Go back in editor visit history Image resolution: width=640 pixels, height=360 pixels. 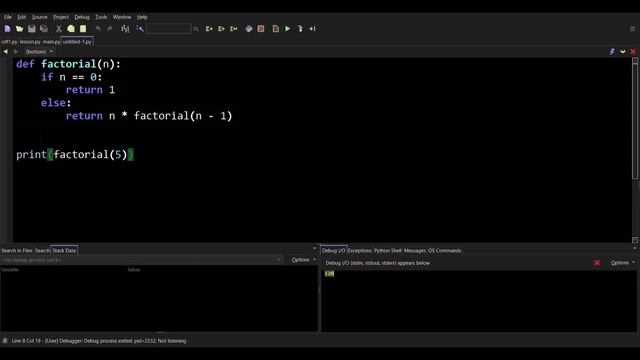click(x=5, y=51)
